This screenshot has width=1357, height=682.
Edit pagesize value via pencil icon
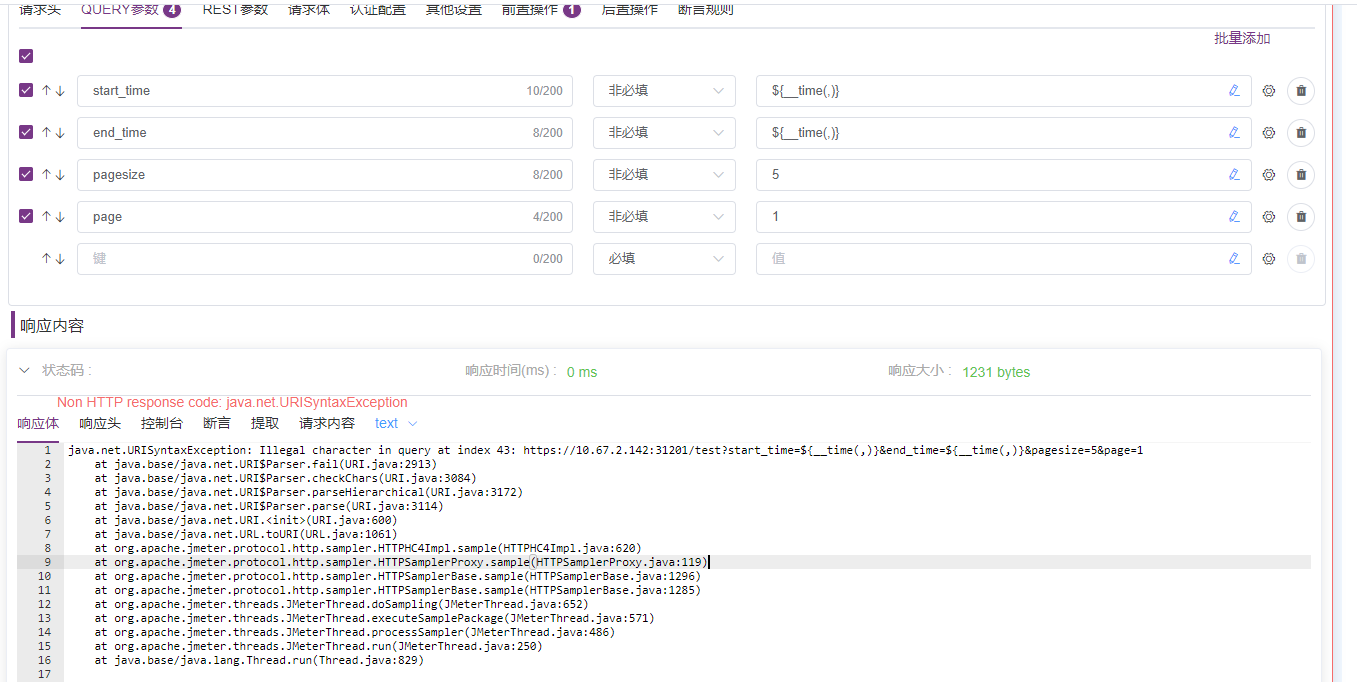tap(1233, 174)
